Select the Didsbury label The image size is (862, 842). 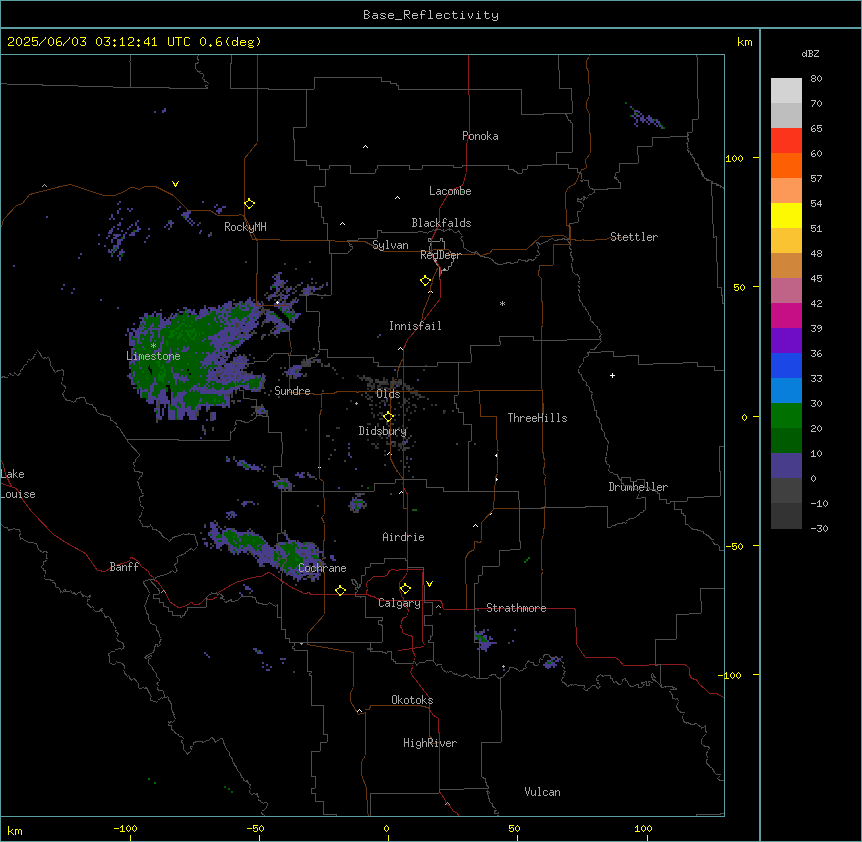coord(383,431)
